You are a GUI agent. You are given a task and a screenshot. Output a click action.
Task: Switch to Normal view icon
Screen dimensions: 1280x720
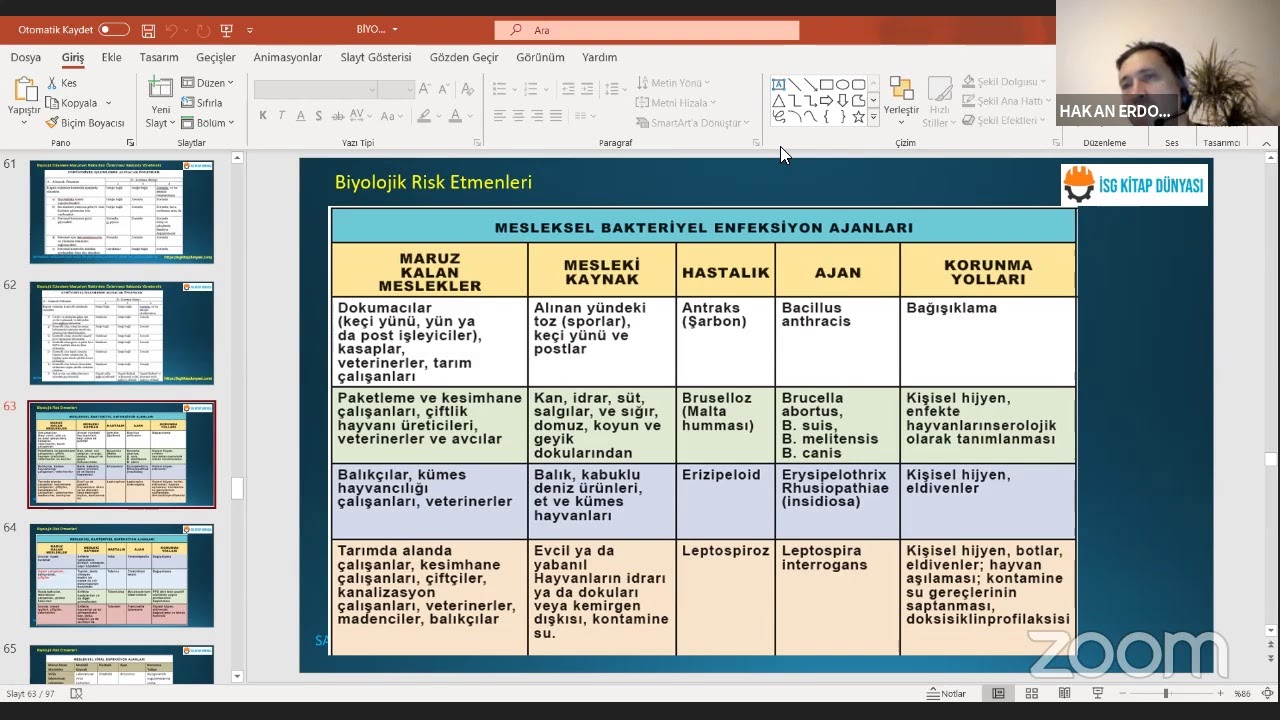(998, 693)
